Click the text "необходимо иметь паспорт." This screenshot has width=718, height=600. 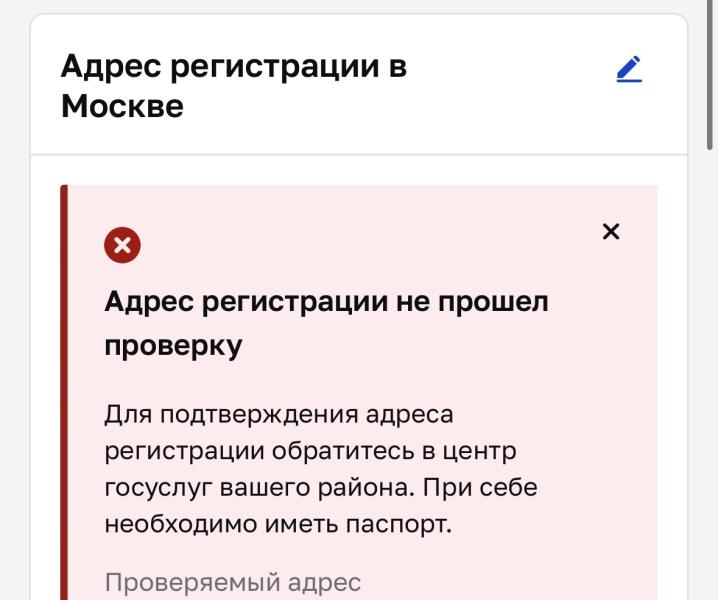[278, 524]
